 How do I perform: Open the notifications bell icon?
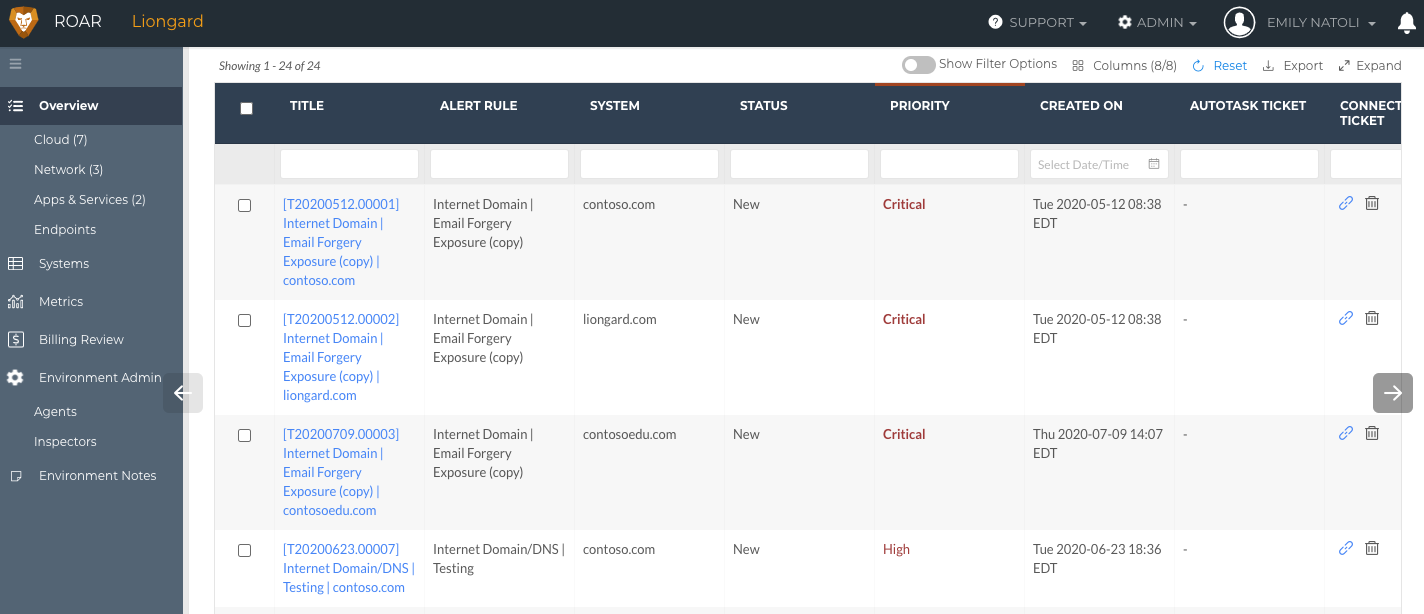pyautogui.click(x=1406, y=22)
